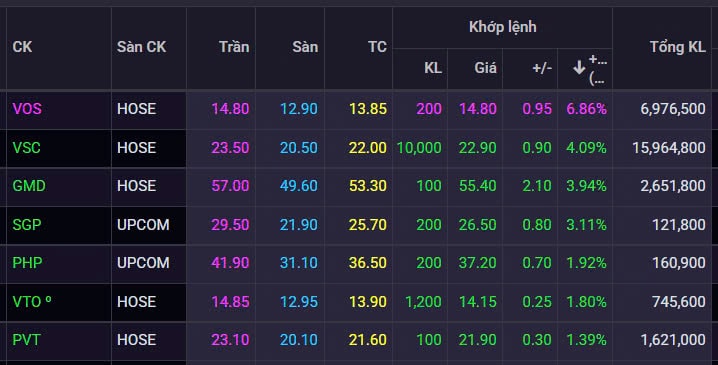The height and width of the screenshot is (365, 718).
Task: Sort by the Giá sub-column header
Action: tap(485, 68)
